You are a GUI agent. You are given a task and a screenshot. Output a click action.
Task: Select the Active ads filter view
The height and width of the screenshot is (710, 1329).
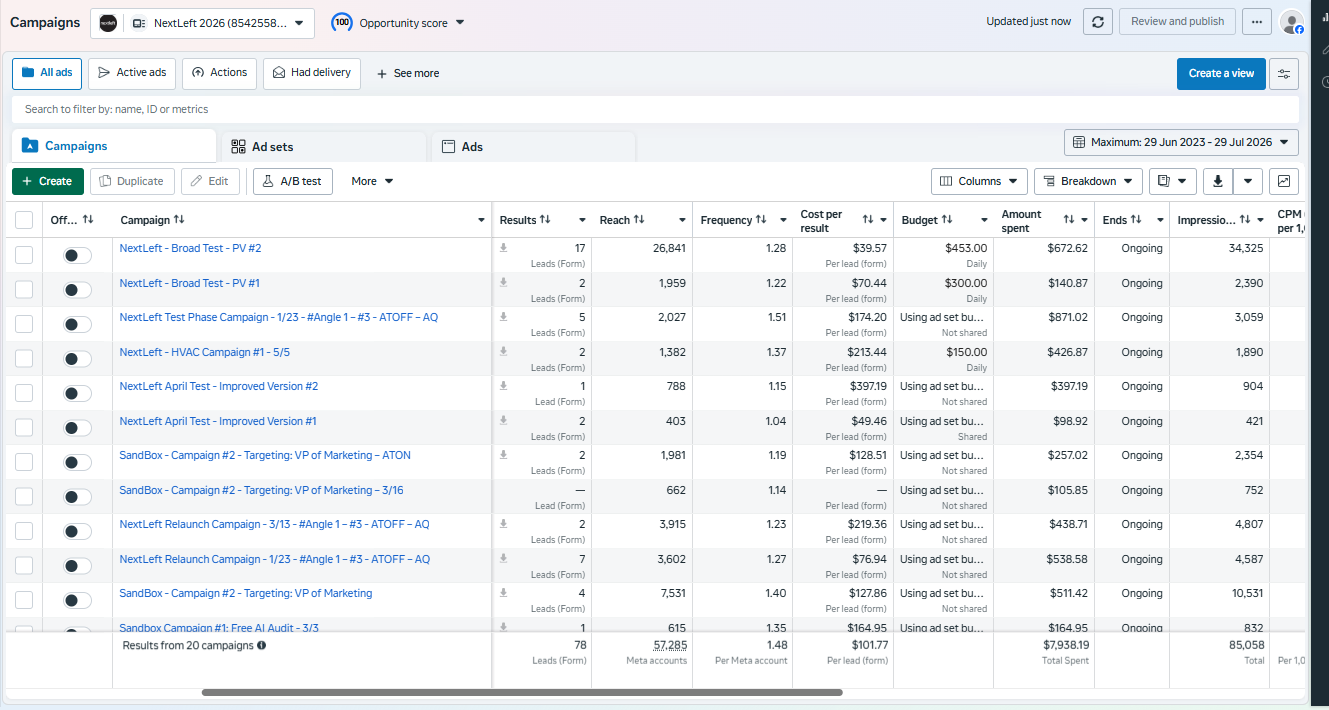point(131,73)
